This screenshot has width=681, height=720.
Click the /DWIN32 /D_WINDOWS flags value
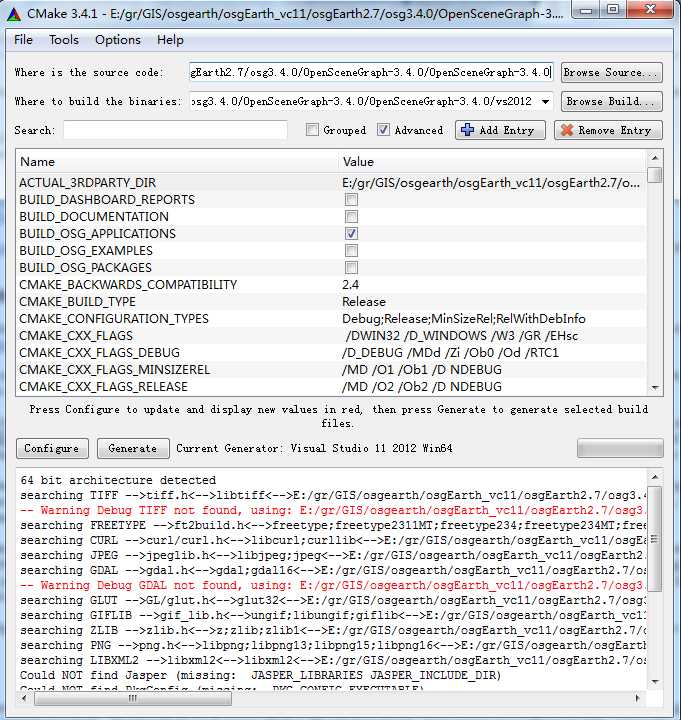tap(462, 336)
